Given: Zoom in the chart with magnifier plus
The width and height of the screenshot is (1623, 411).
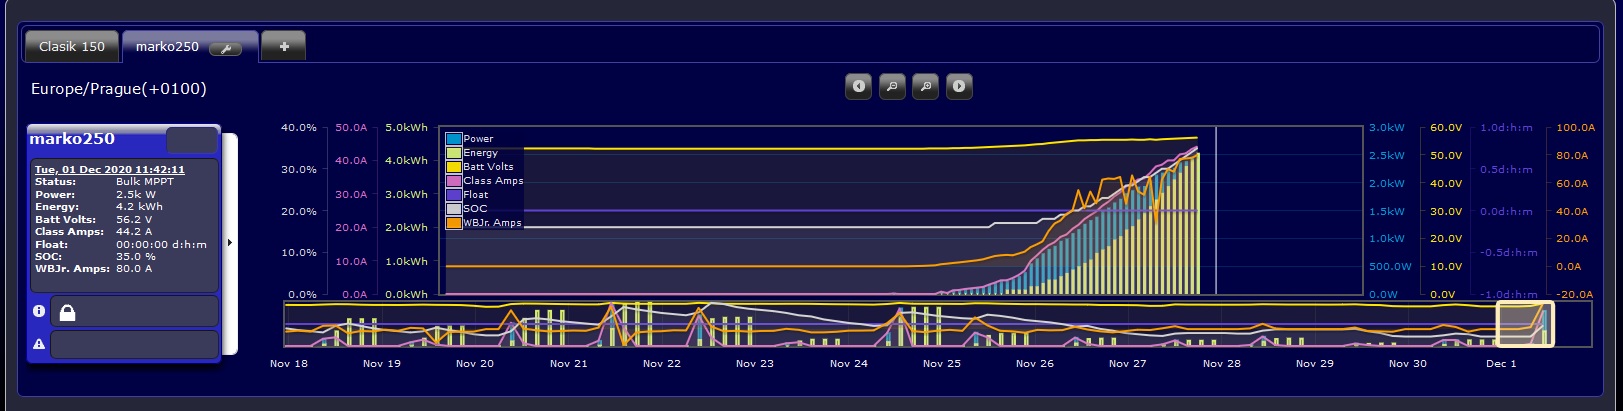Looking at the screenshot, I should 926,87.
